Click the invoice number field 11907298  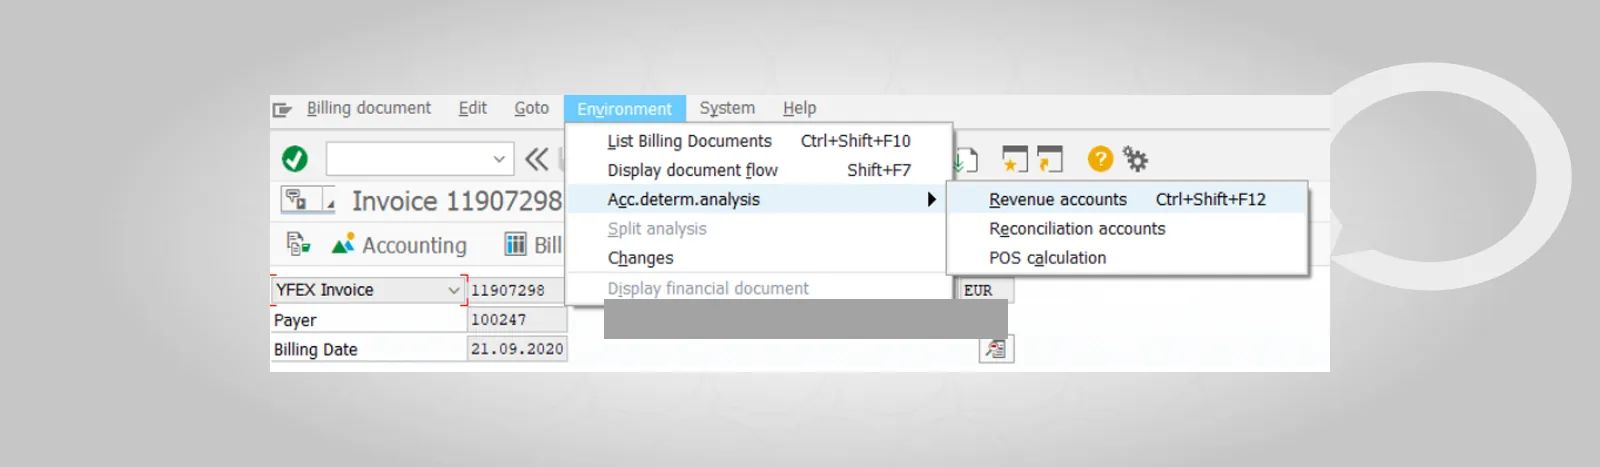click(516, 290)
